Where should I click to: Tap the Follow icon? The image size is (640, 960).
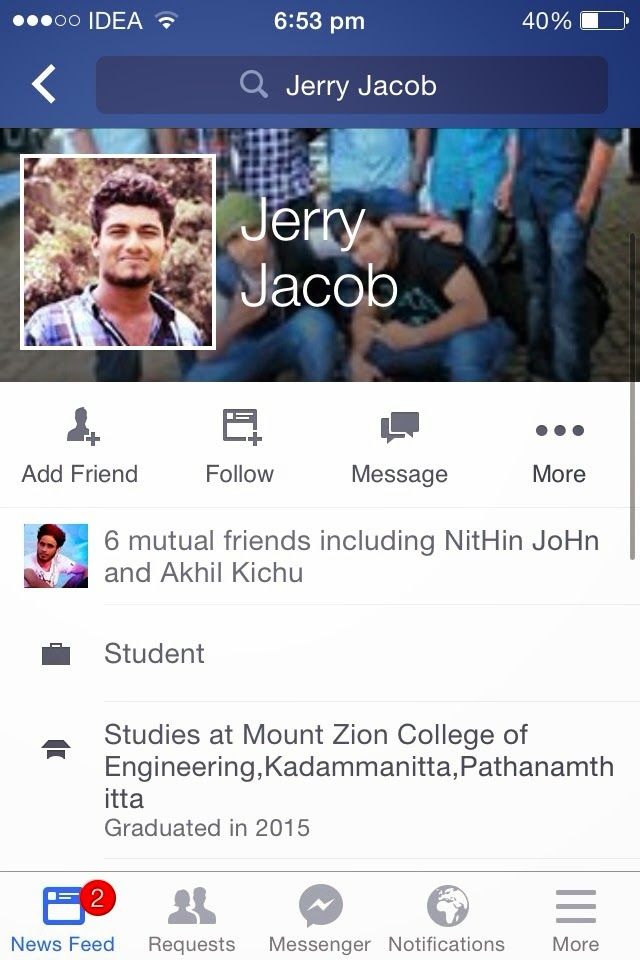click(x=241, y=426)
